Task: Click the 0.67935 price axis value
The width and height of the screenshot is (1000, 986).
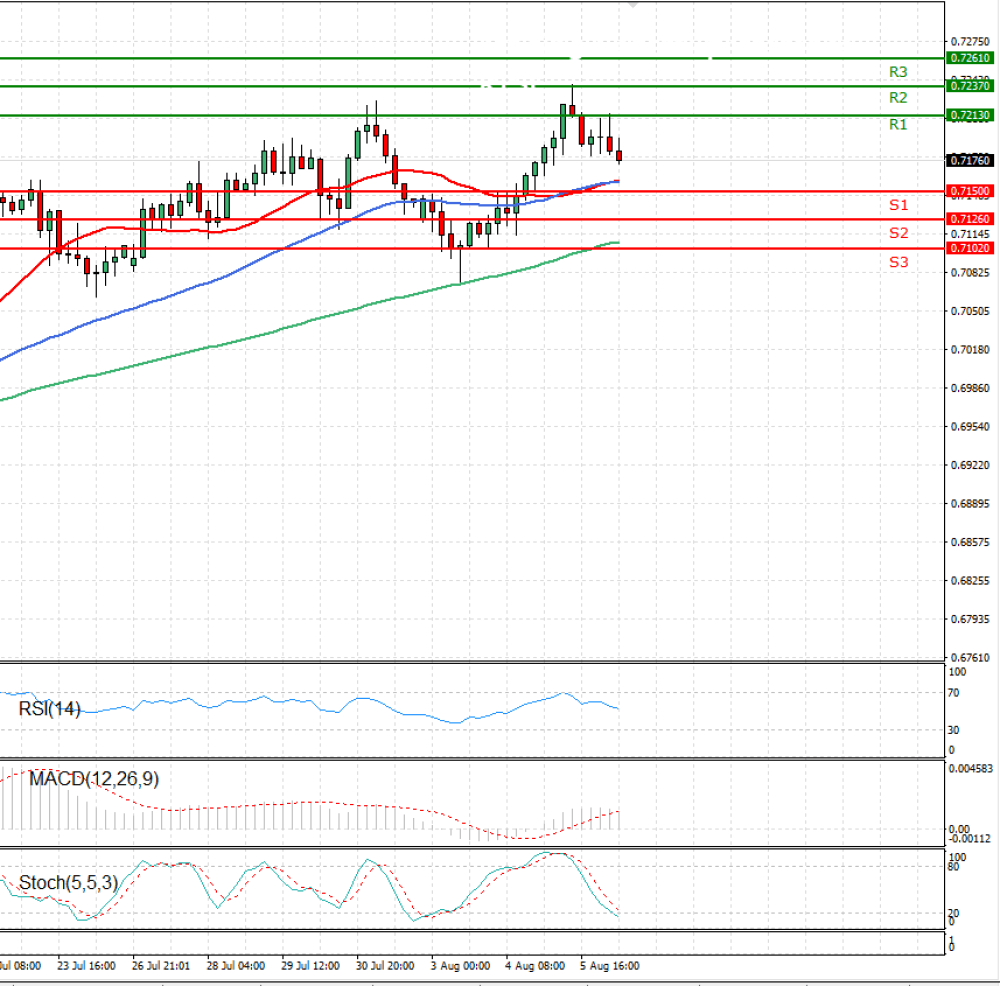Action: click(x=970, y=619)
